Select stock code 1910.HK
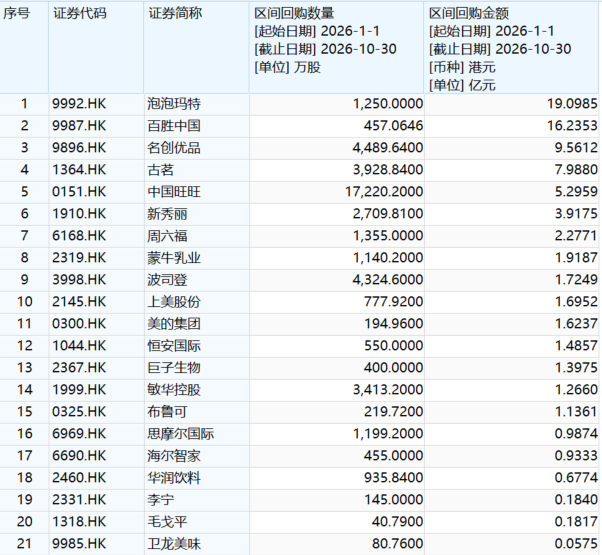The height and width of the screenshot is (555, 602). click(79, 214)
